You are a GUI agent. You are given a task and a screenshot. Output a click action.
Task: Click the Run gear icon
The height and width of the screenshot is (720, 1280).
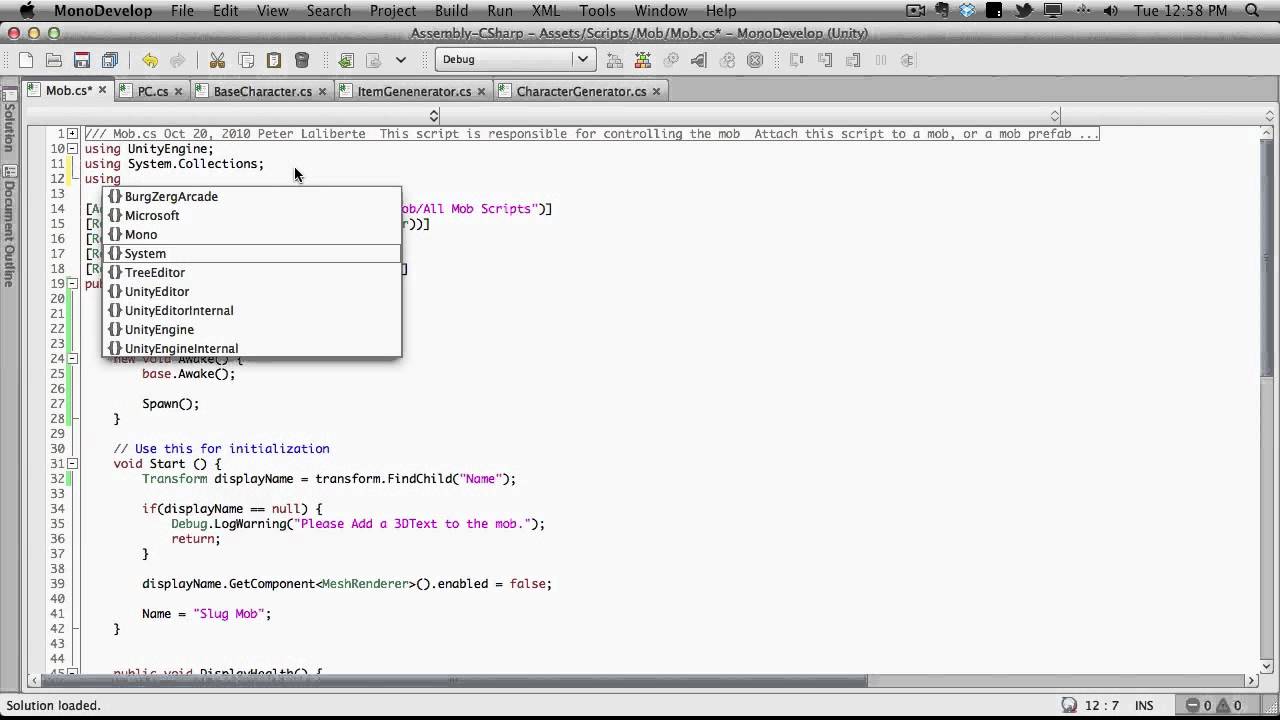[671, 60]
